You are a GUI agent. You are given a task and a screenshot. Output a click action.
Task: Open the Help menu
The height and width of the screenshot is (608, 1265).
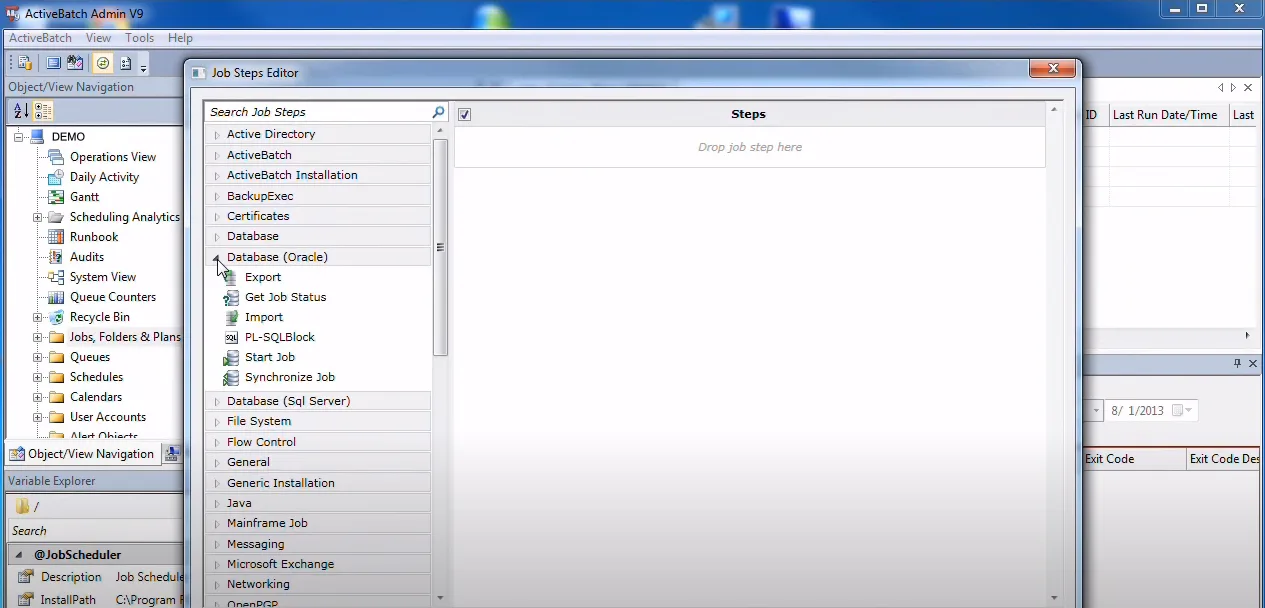(180, 38)
